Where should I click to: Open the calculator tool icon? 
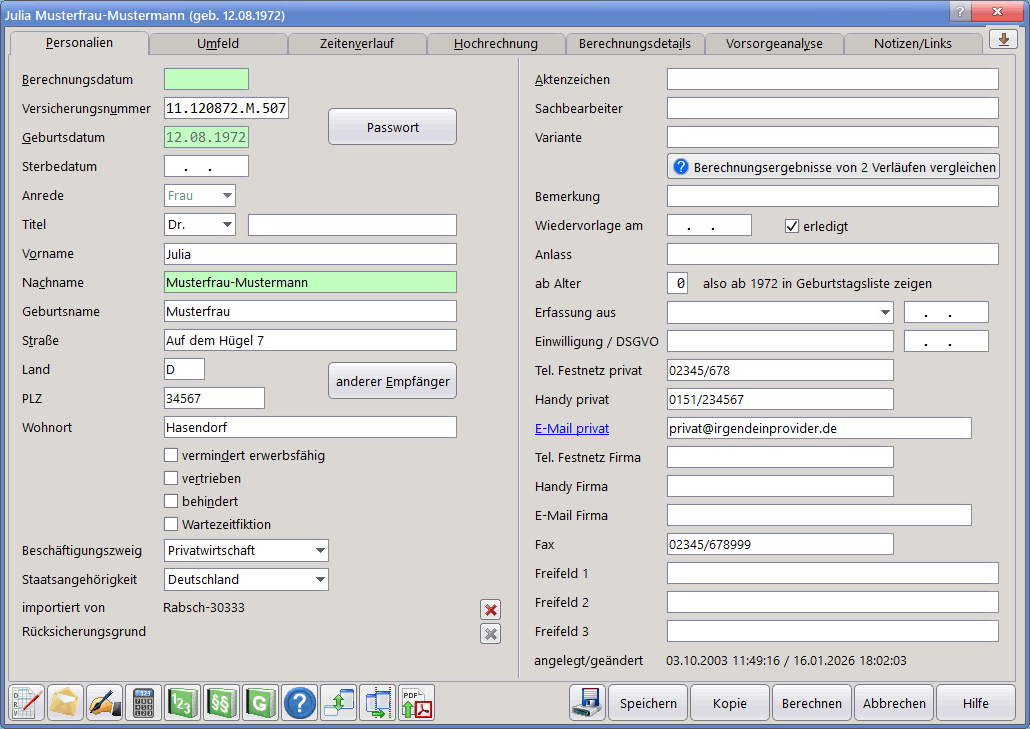click(143, 703)
